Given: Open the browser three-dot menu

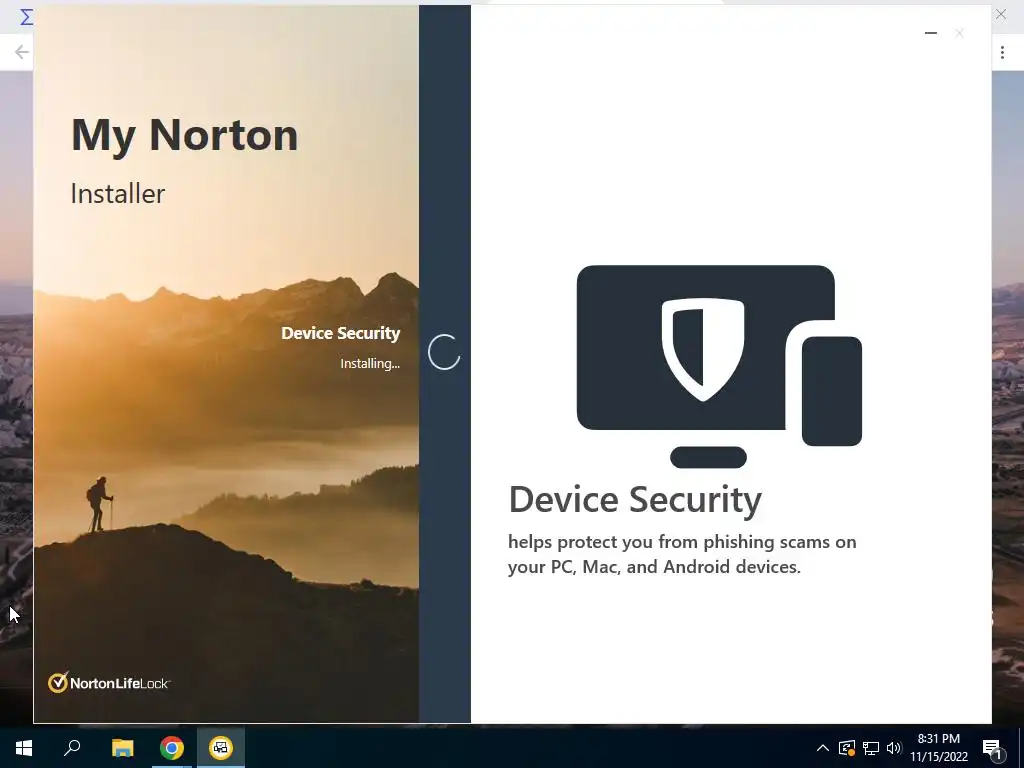Looking at the screenshot, I should pyautogui.click(x=1002, y=52).
